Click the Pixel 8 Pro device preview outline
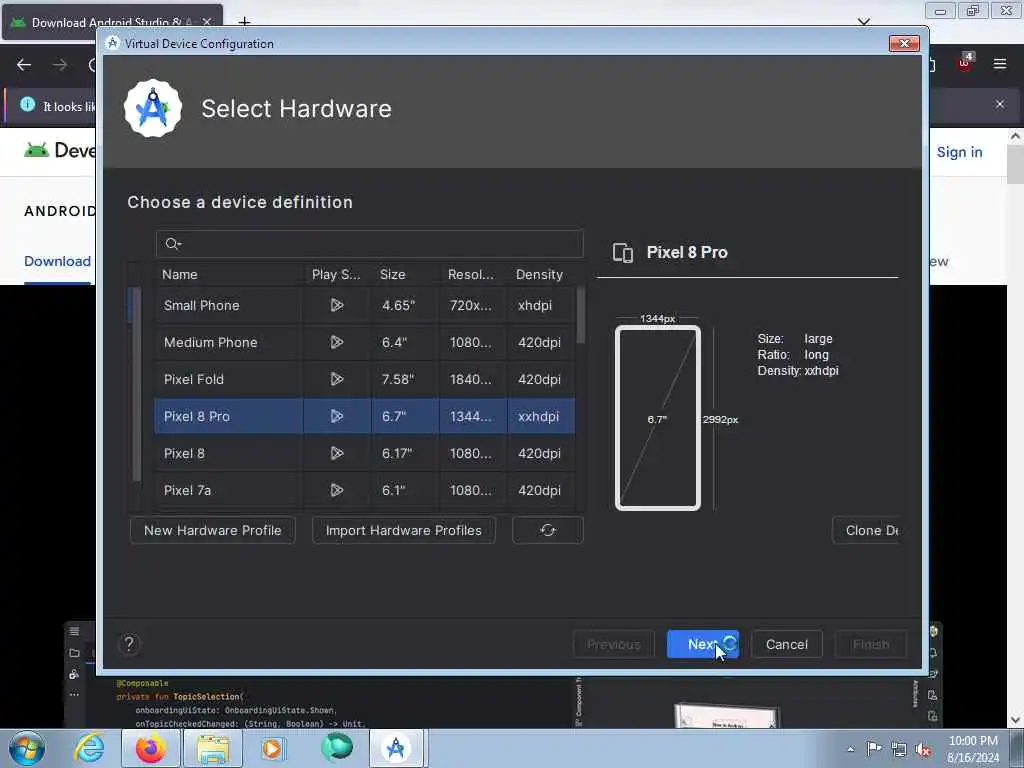This screenshot has width=1024, height=768. point(658,418)
